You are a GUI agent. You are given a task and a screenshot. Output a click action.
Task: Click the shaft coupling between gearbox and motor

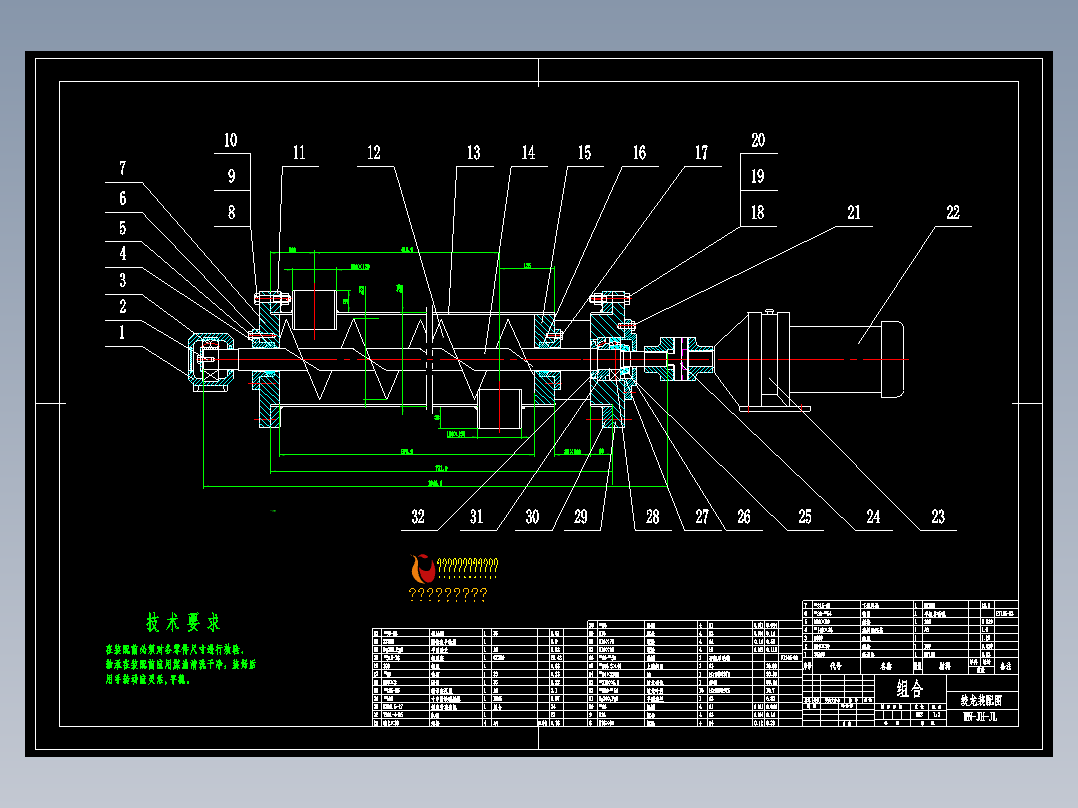[680, 358]
